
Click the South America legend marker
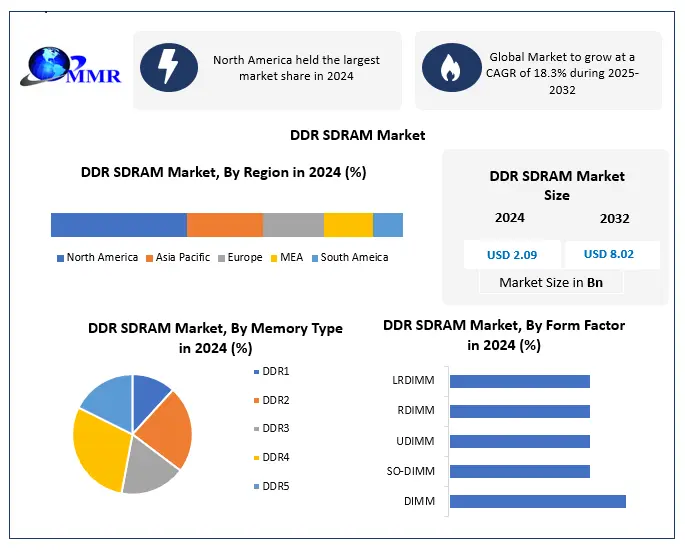coord(314,258)
